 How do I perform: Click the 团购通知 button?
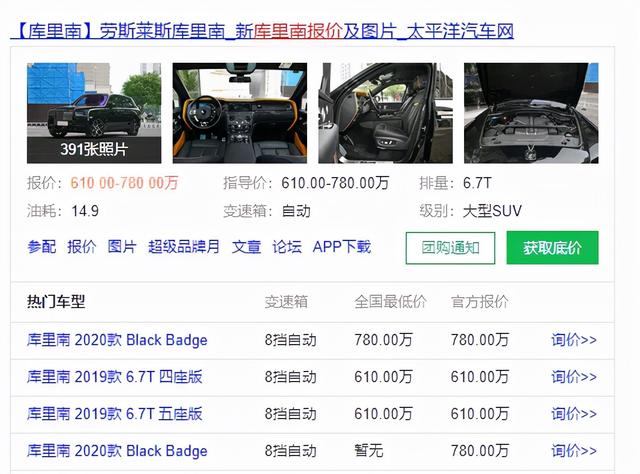pyautogui.click(x=450, y=248)
